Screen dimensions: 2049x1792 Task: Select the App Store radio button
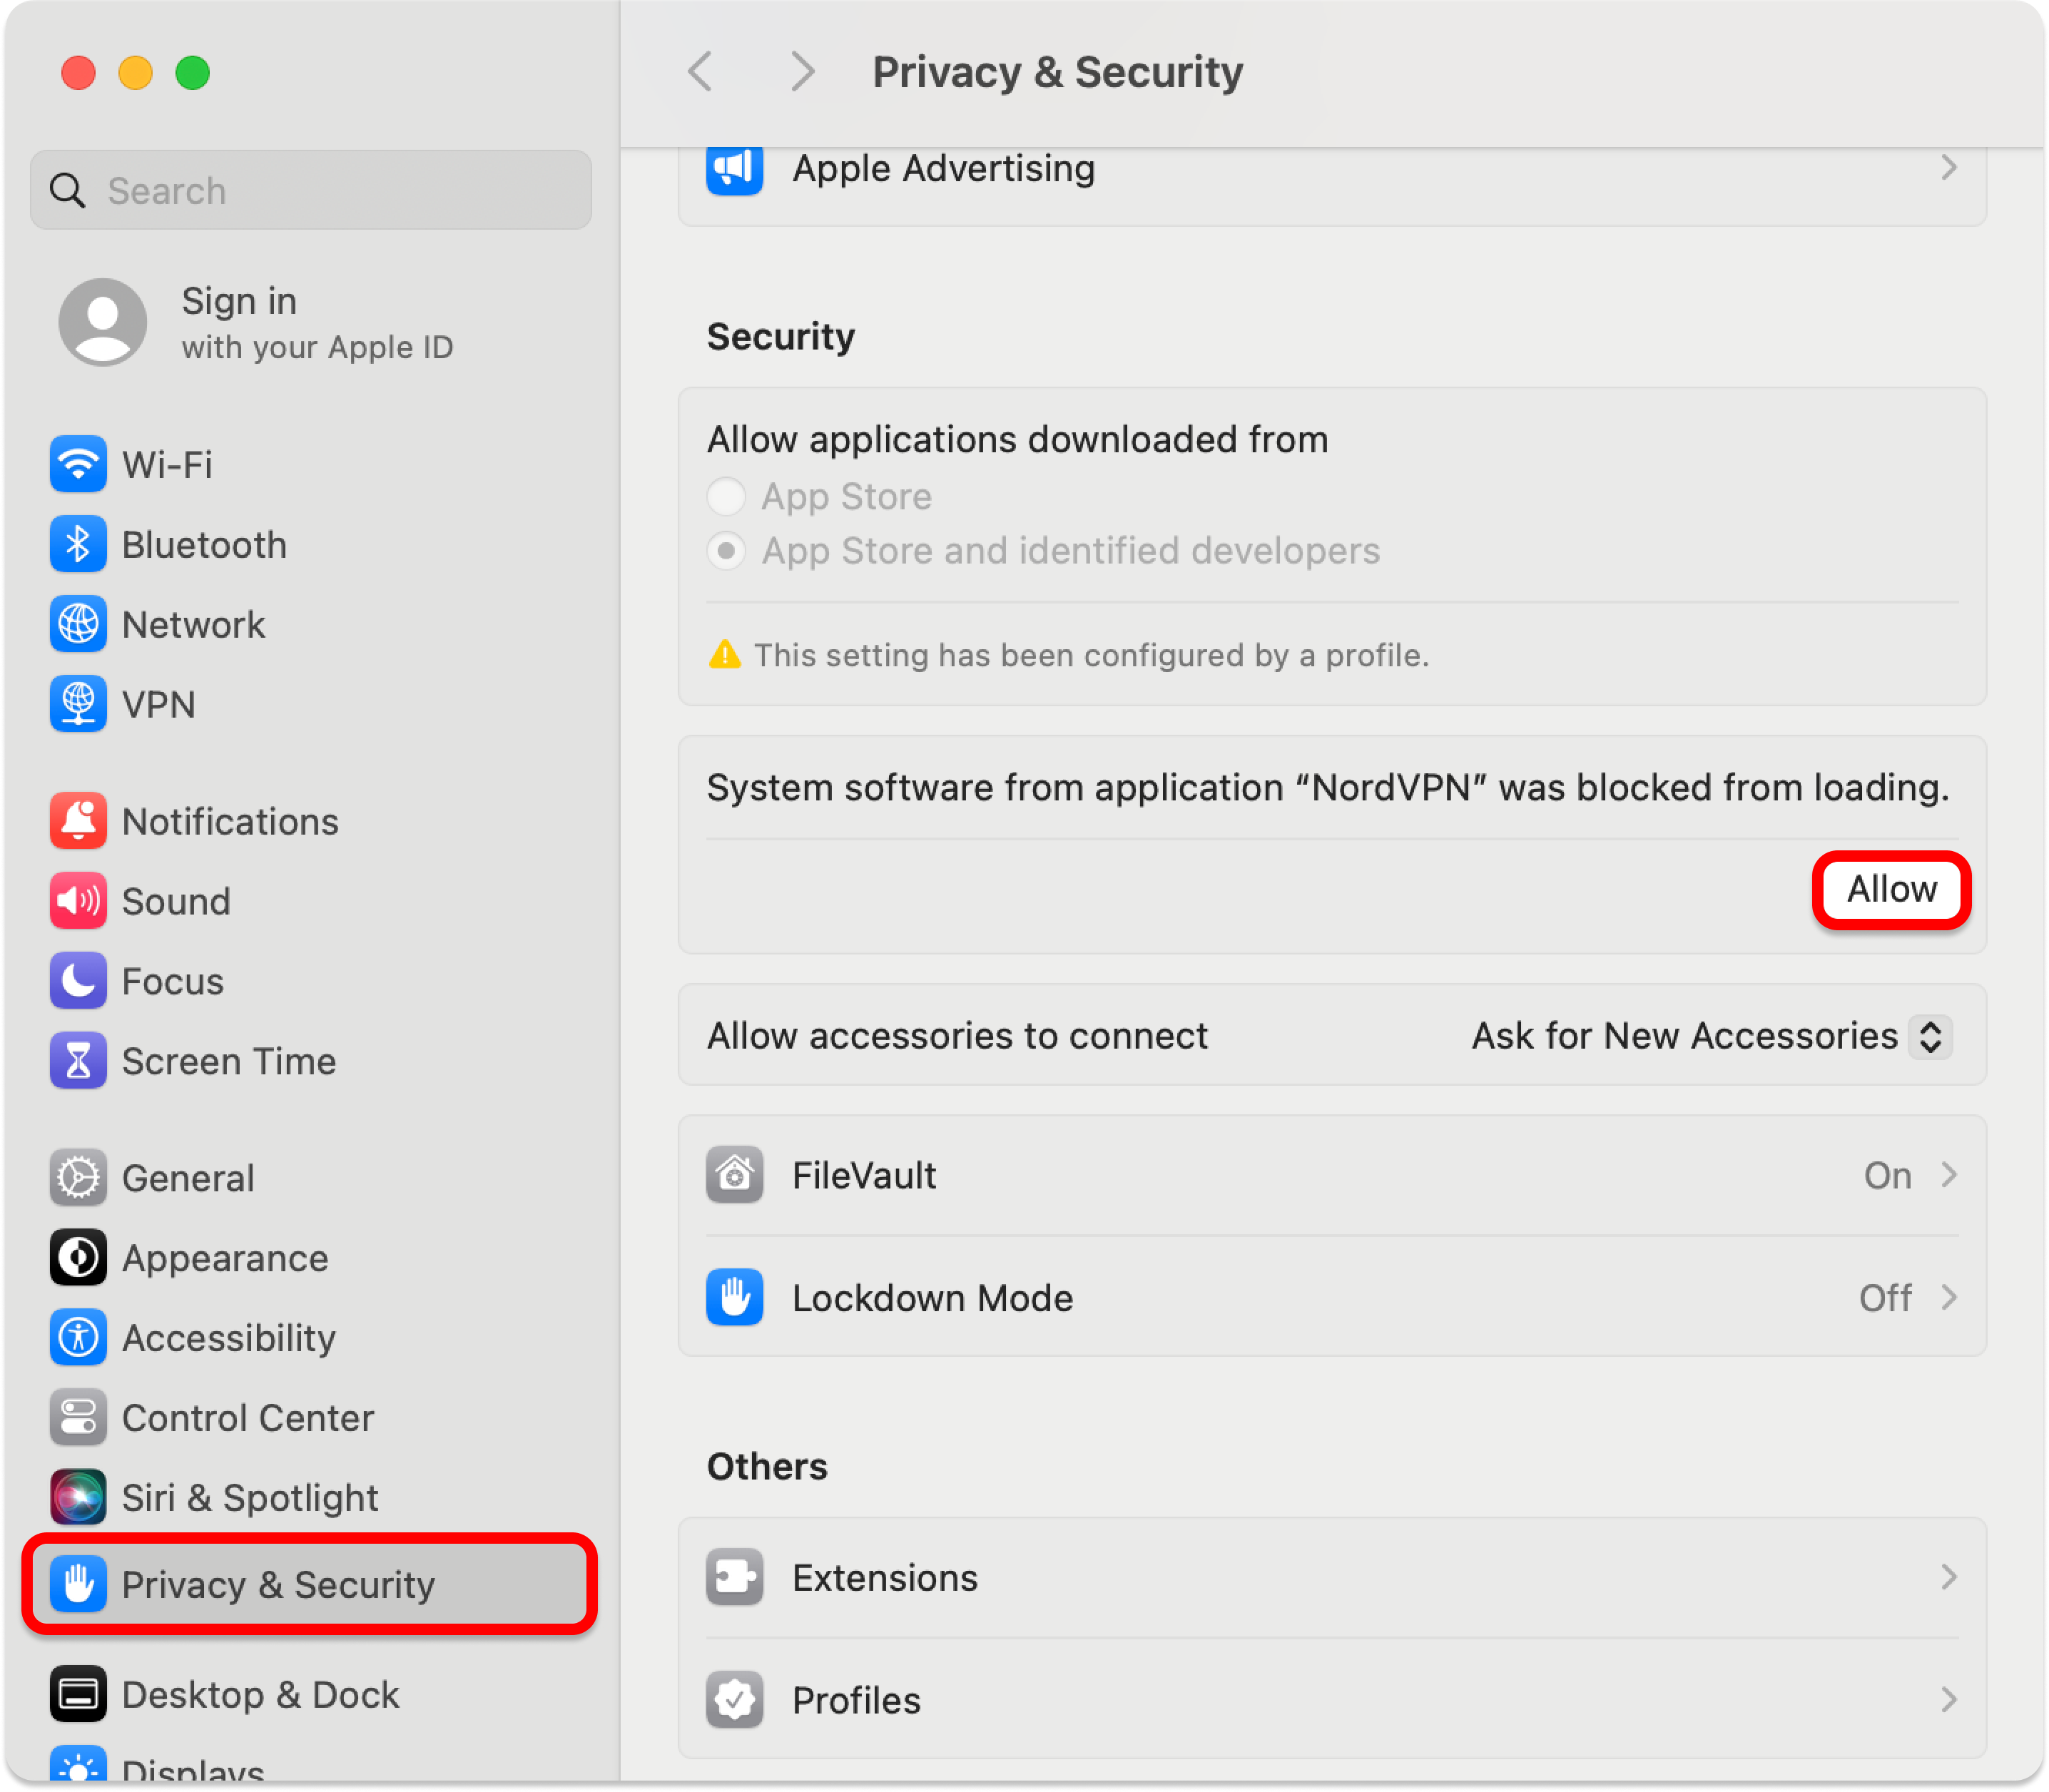(726, 496)
